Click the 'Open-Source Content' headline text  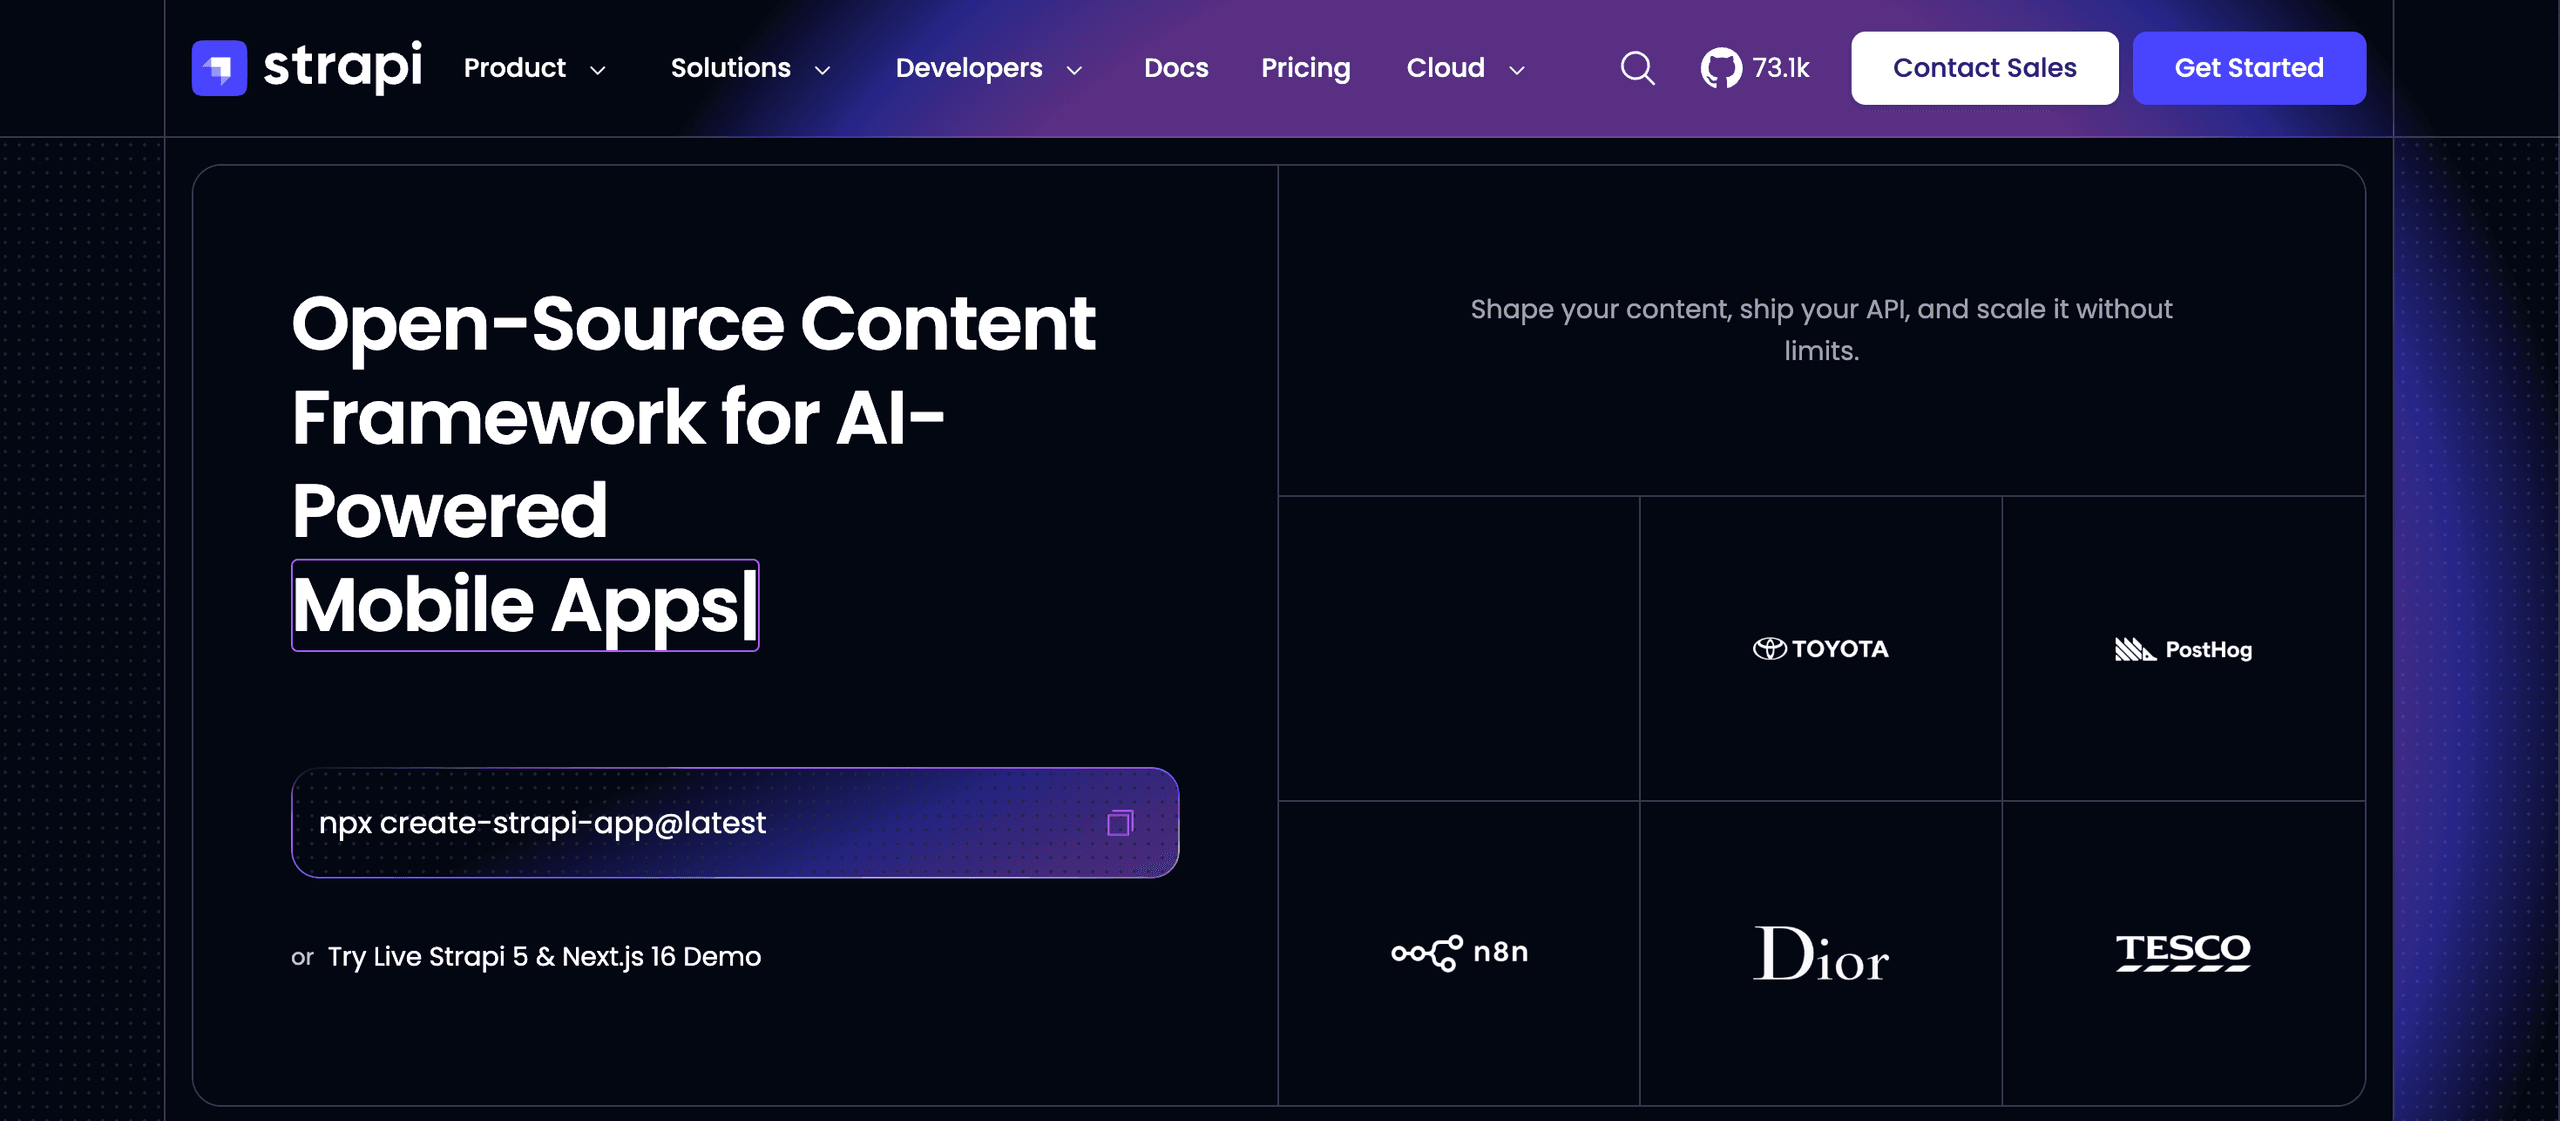(693, 324)
